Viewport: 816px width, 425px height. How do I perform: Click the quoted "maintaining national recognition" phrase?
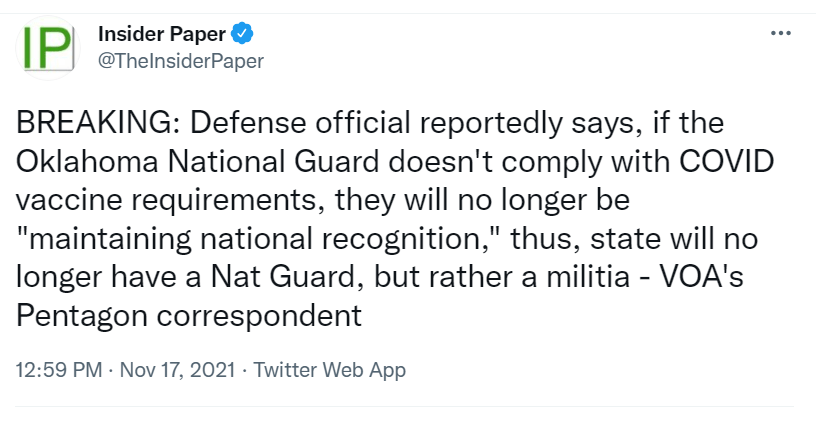pyautogui.click(x=234, y=239)
